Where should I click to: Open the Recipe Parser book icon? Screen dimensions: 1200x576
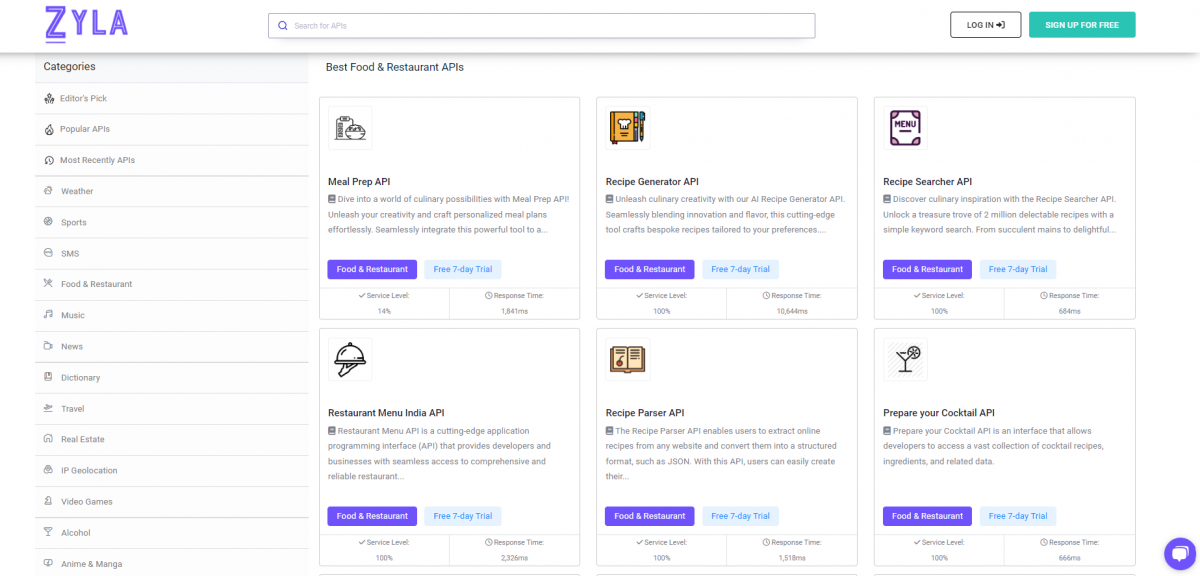[627, 359]
